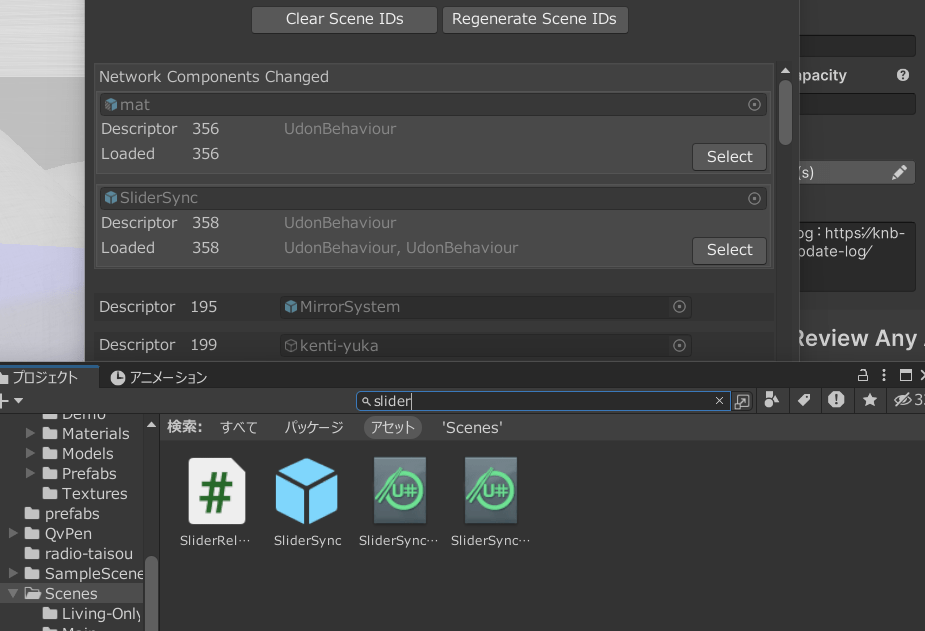The height and width of the screenshot is (631, 925).
Task: Click the star Favorites icon in Project toolbar
Action: pyautogui.click(x=870, y=401)
